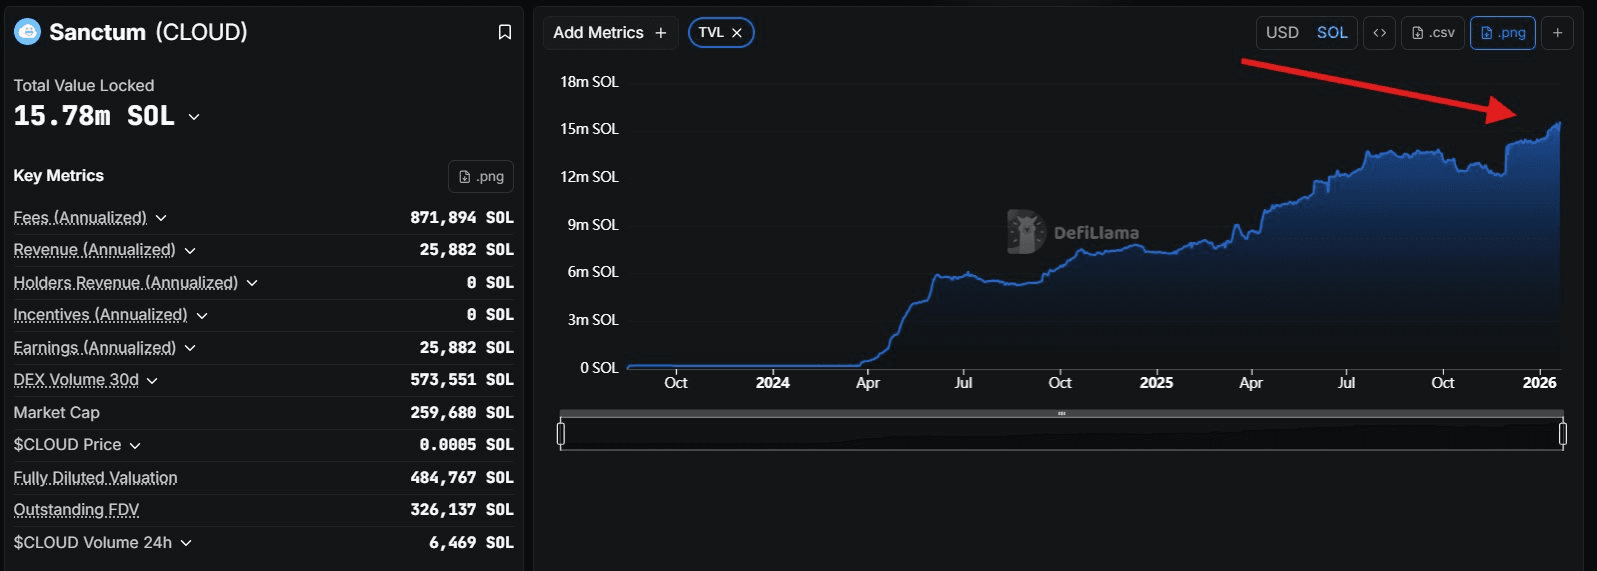Expand the $CLOUD Price details
Screen dimensions: 1597x571
pos(135,445)
